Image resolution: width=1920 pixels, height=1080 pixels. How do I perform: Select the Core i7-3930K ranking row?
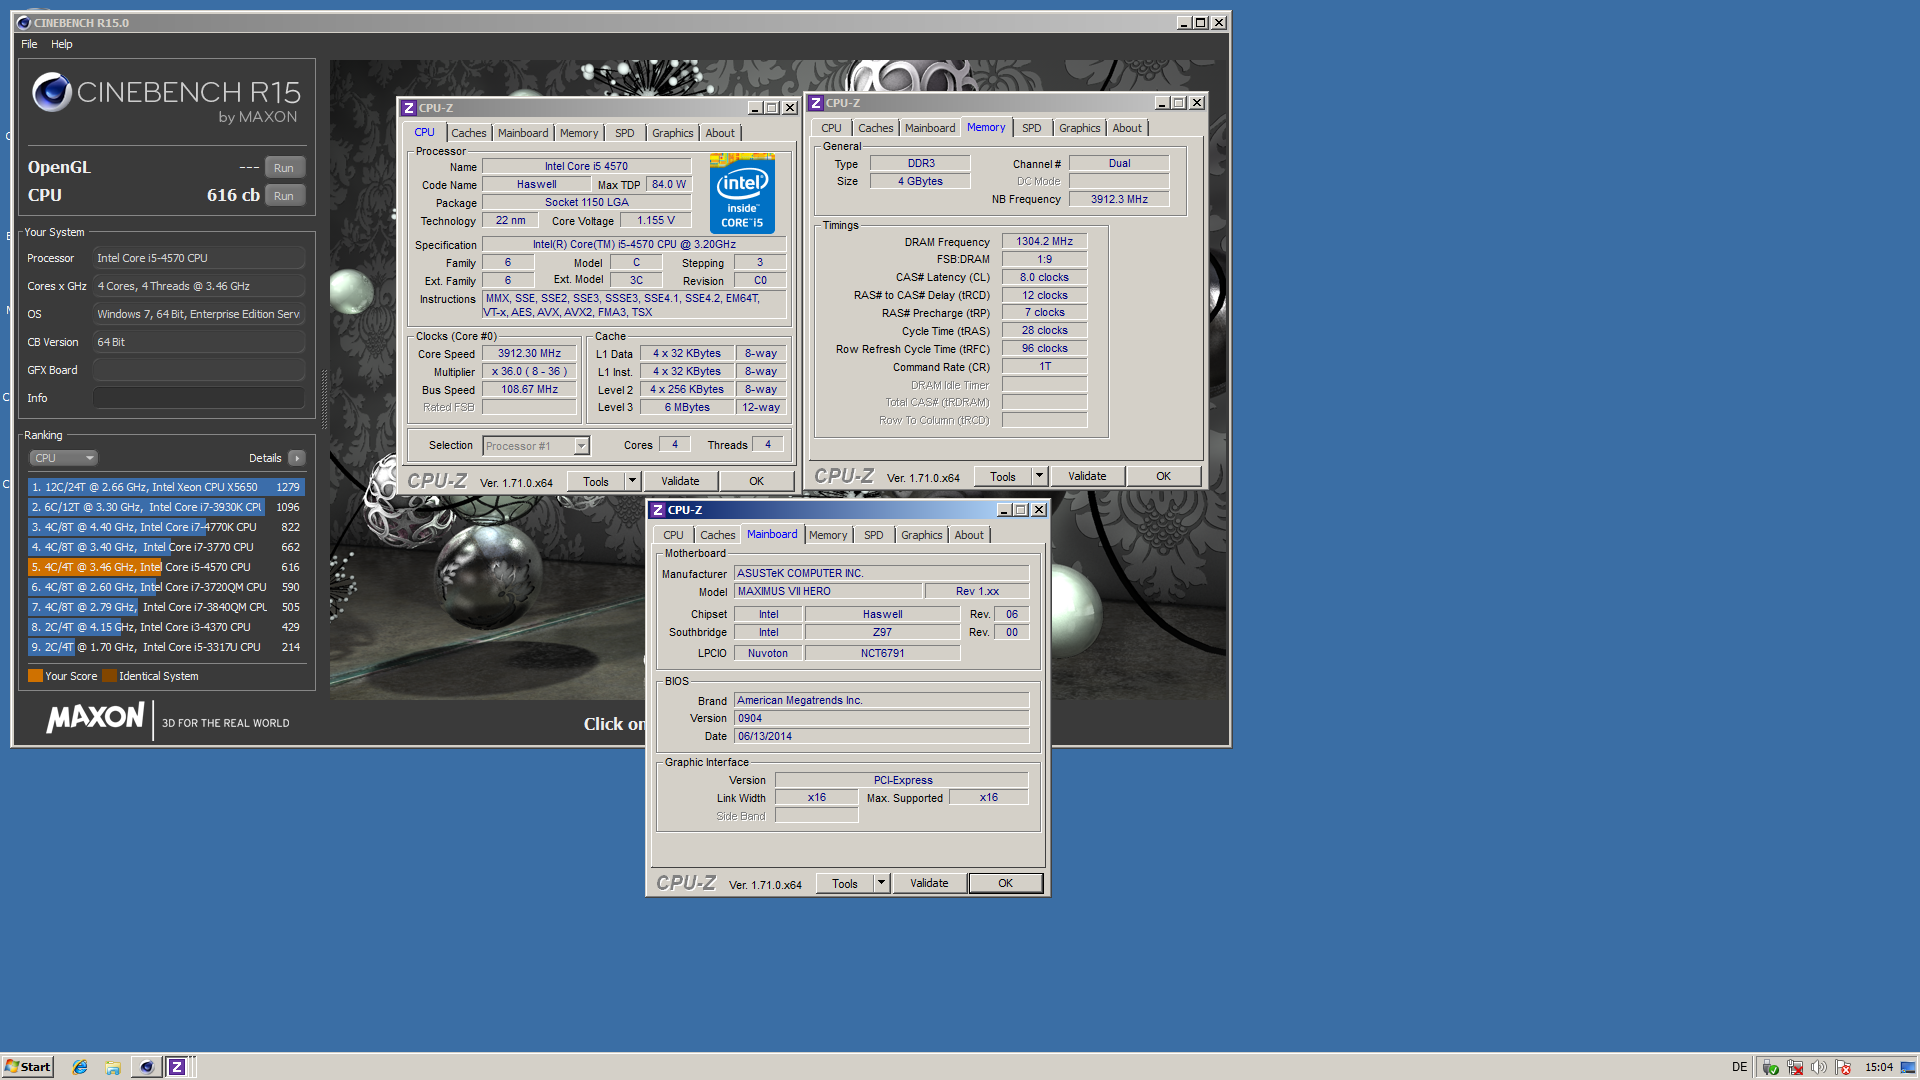coord(166,507)
